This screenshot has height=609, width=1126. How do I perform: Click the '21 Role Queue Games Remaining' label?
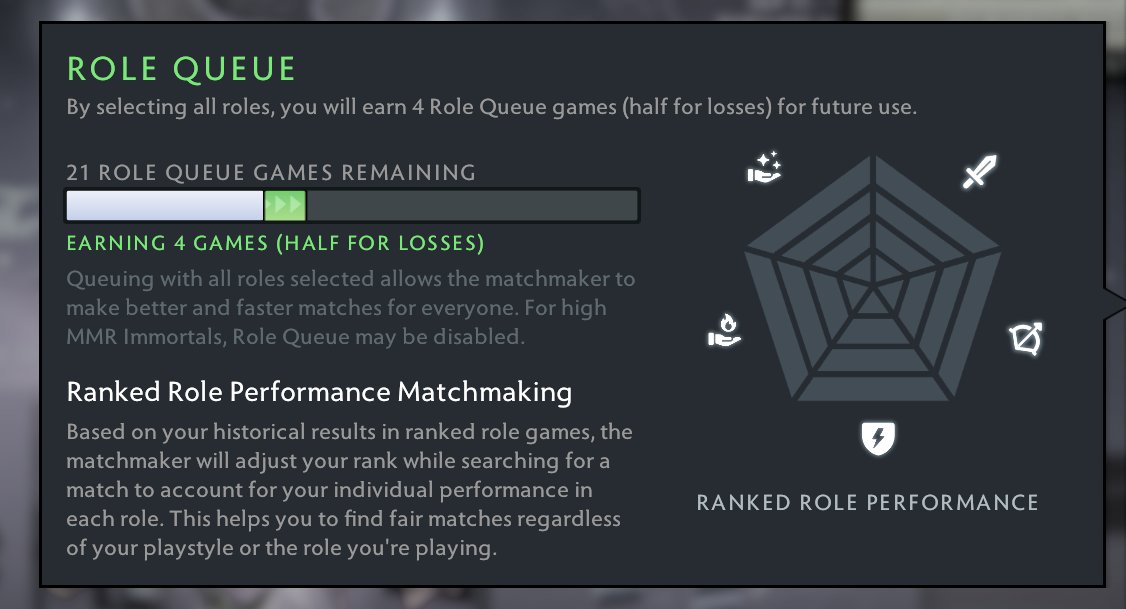[271, 172]
